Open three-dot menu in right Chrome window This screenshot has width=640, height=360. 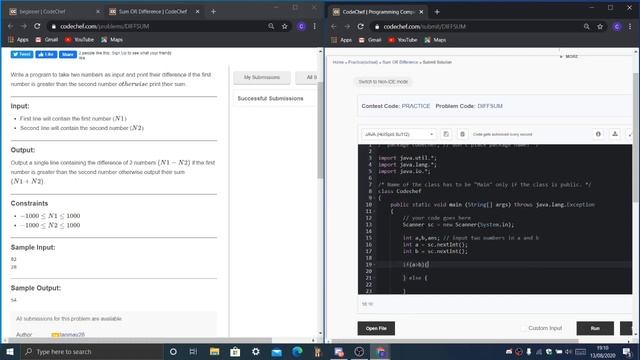(630, 27)
